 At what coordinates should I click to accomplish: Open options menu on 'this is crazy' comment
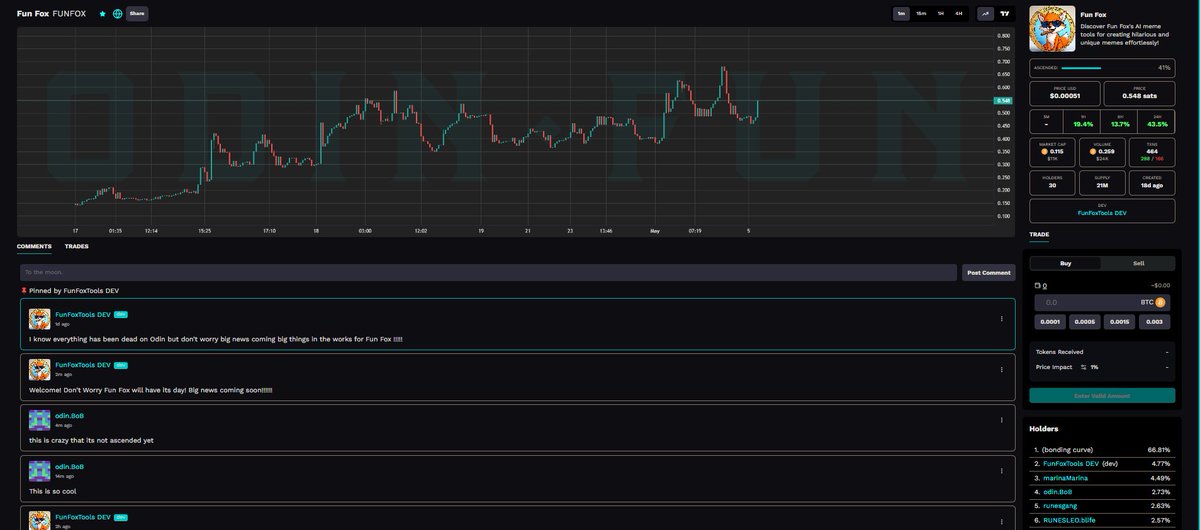point(1001,420)
